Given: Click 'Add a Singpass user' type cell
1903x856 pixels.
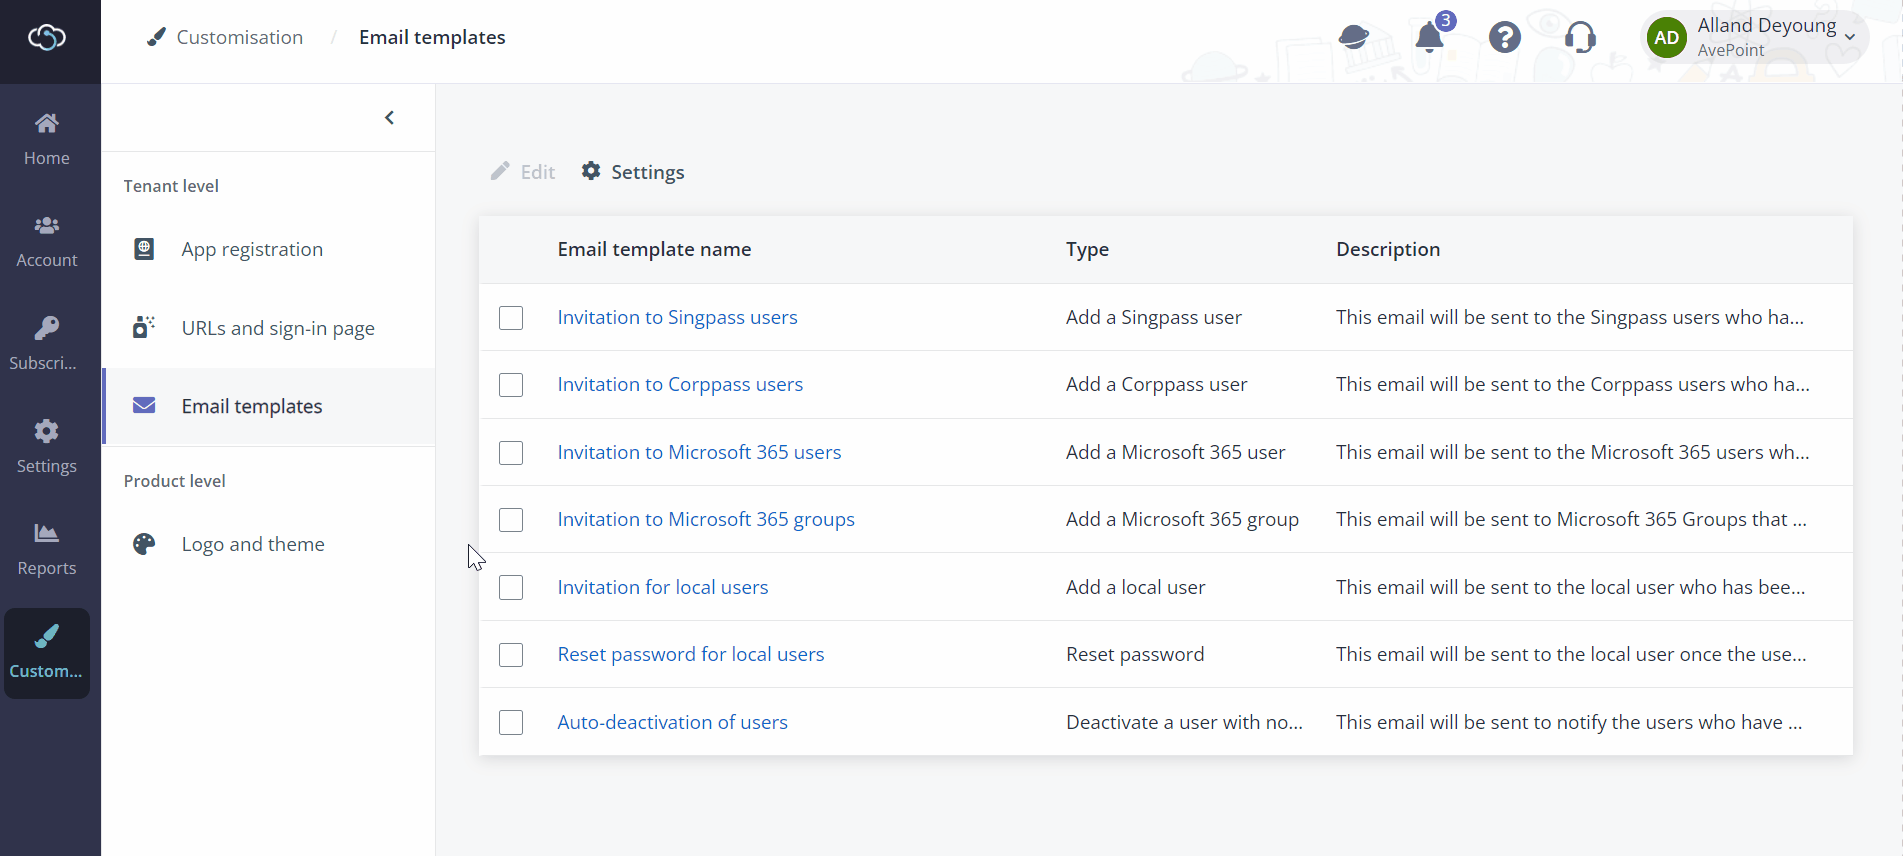Looking at the screenshot, I should (1154, 317).
